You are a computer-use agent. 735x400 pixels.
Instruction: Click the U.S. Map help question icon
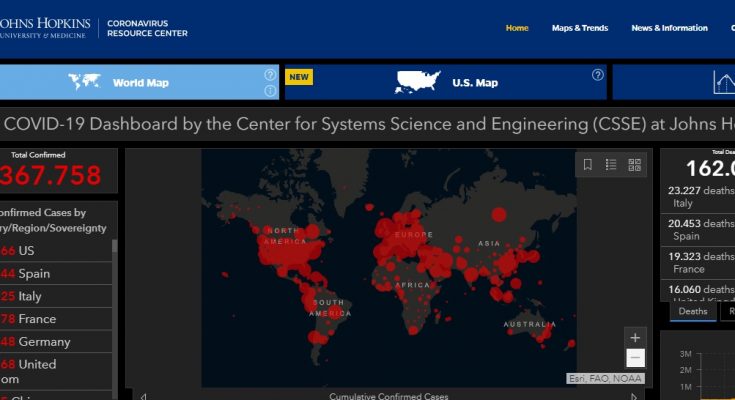(598, 75)
